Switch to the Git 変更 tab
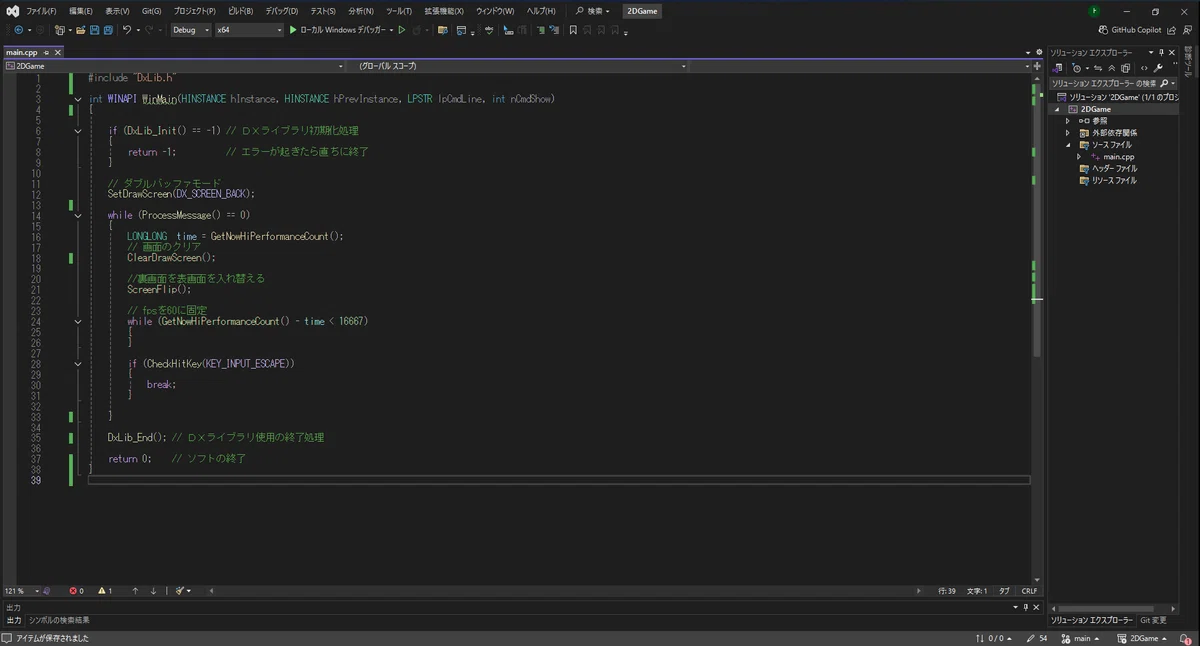This screenshot has width=1200, height=646. [1153, 620]
